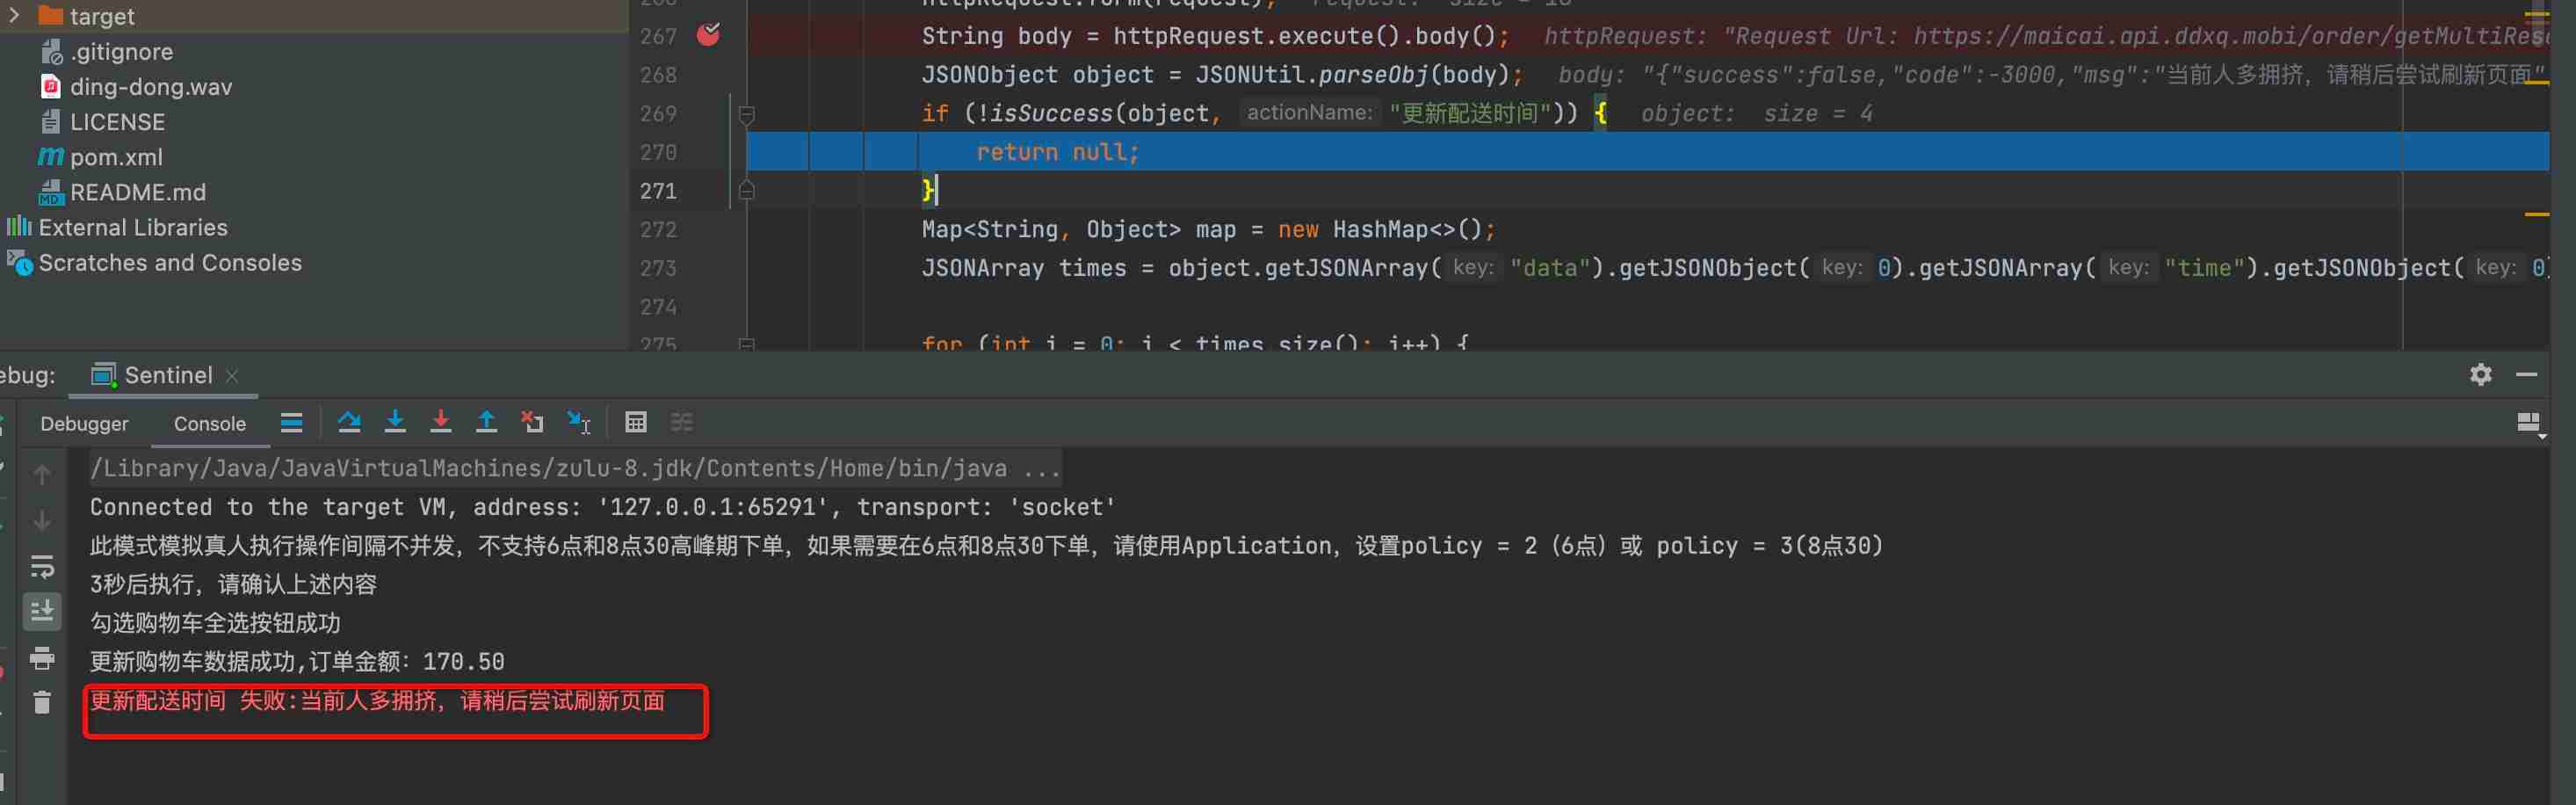Open layout settings icon at right

click(x=2529, y=424)
